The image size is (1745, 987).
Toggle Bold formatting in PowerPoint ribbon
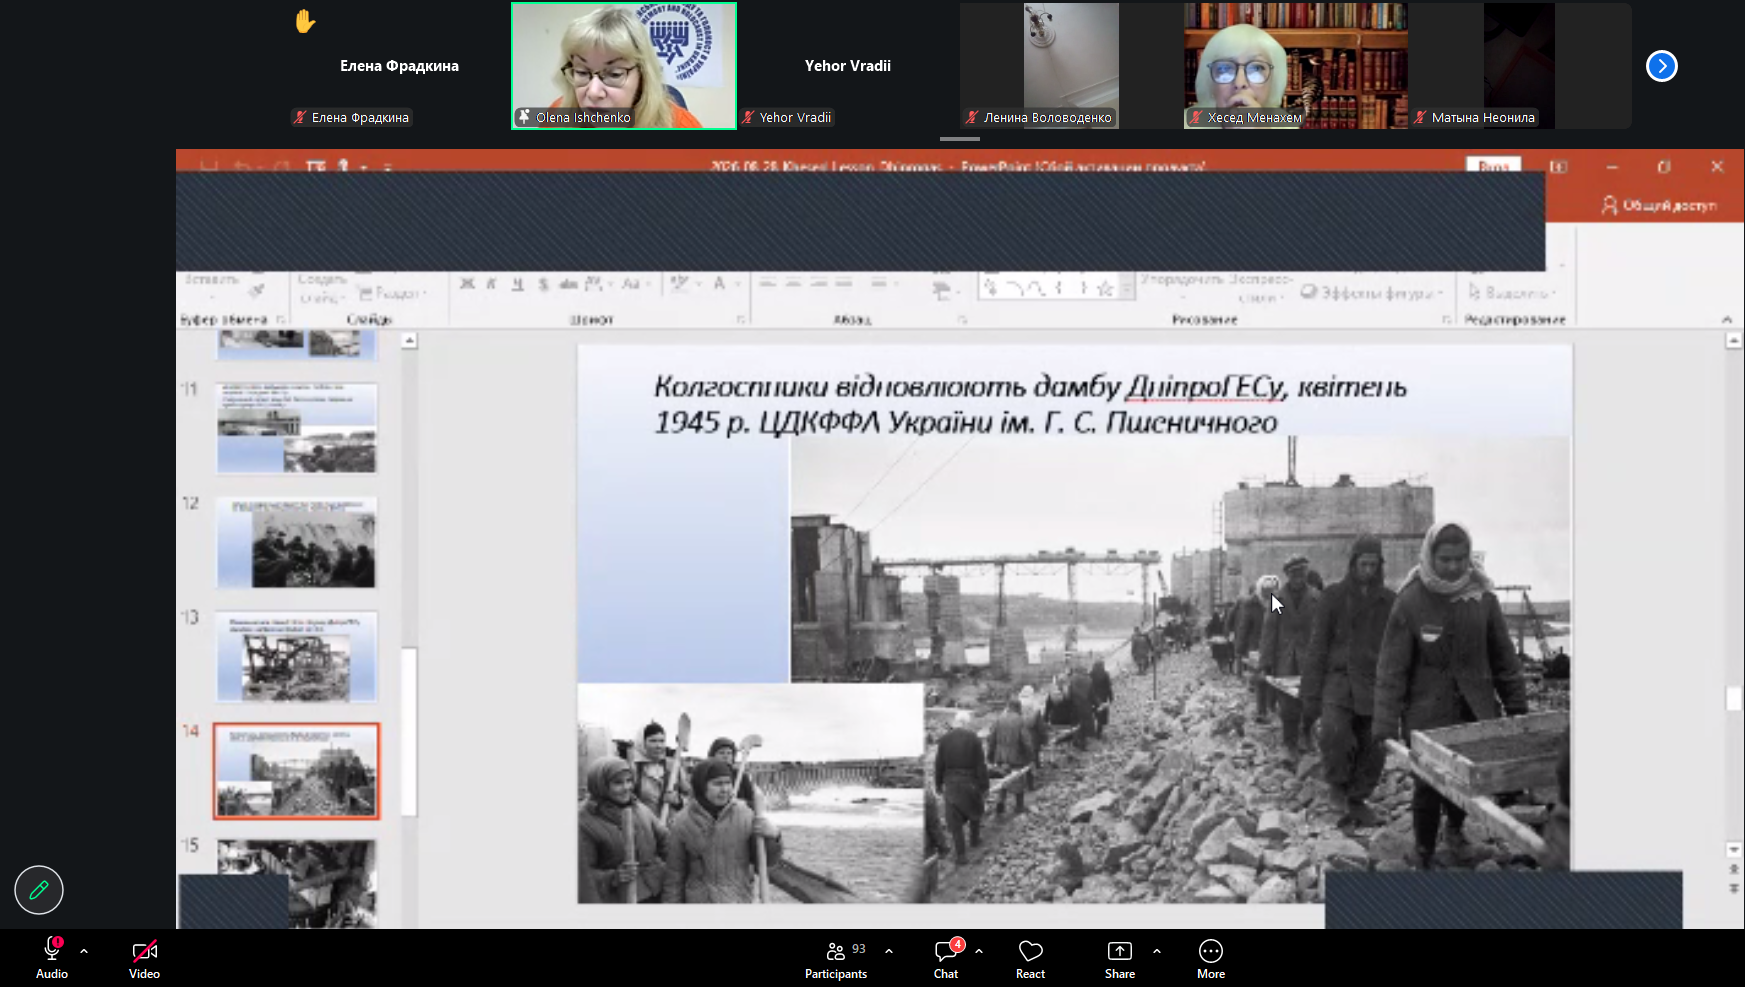point(467,284)
